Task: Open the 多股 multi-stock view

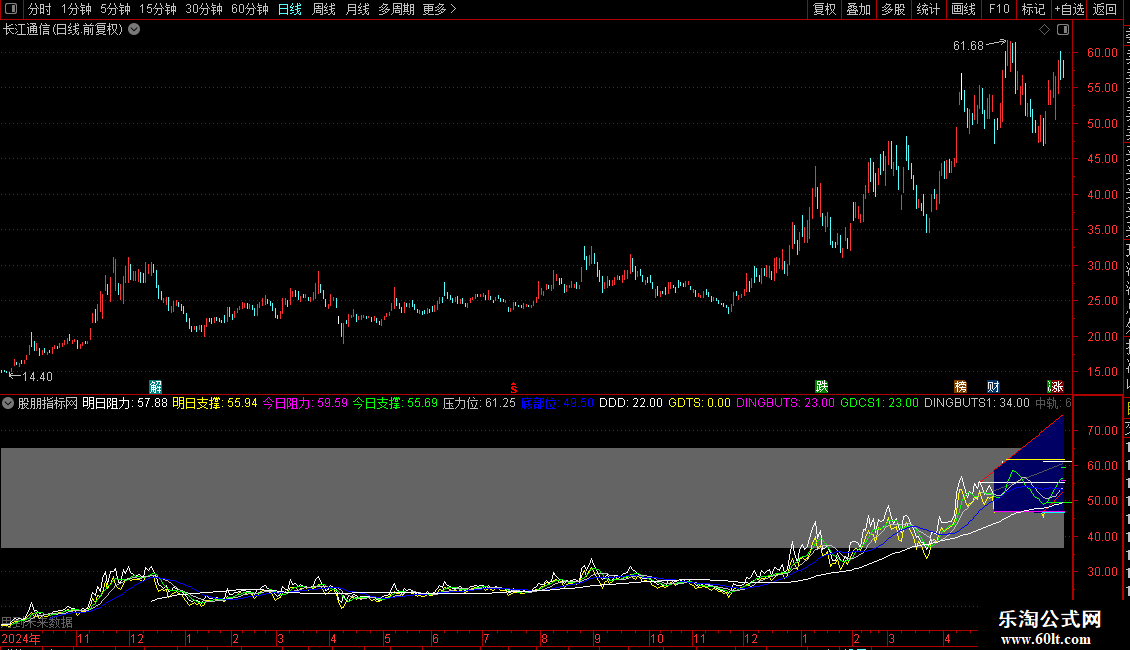Action: coord(894,9)
